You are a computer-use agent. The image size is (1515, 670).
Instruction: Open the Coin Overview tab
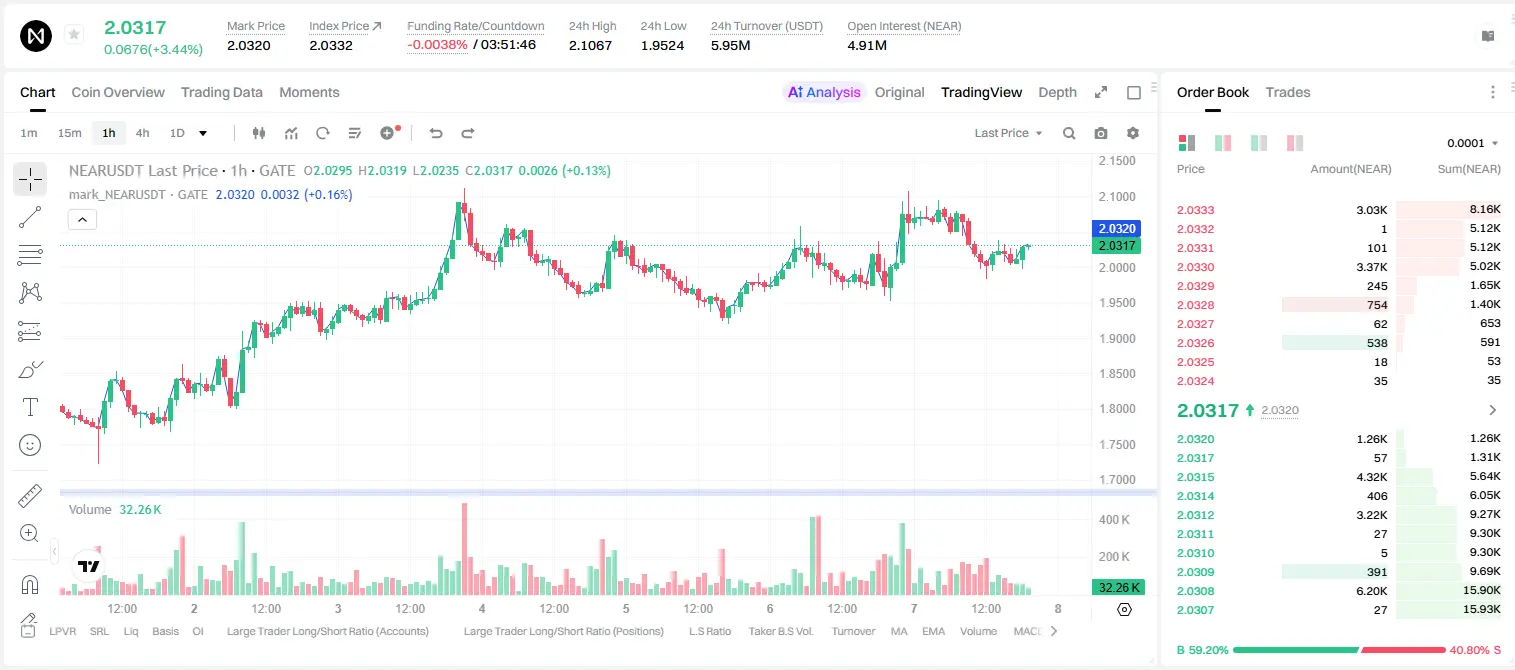point(118,92)
